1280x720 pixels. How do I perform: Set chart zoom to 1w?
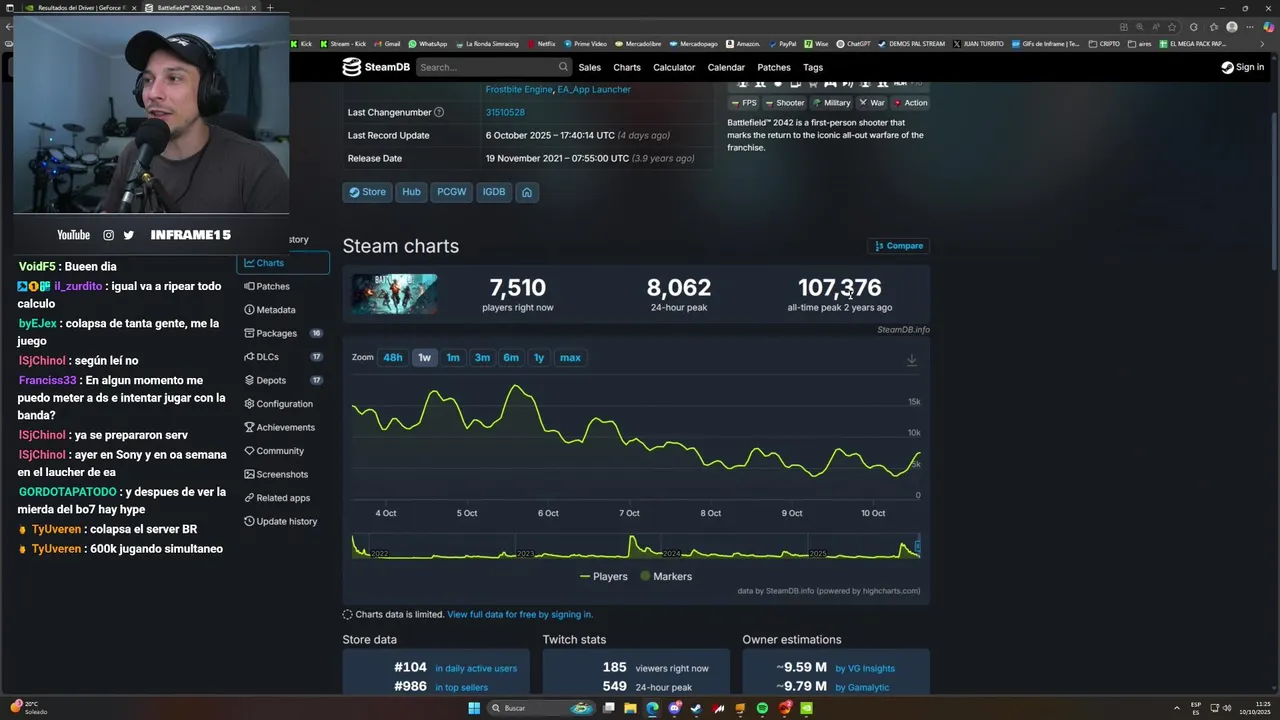tap(425, 358)
